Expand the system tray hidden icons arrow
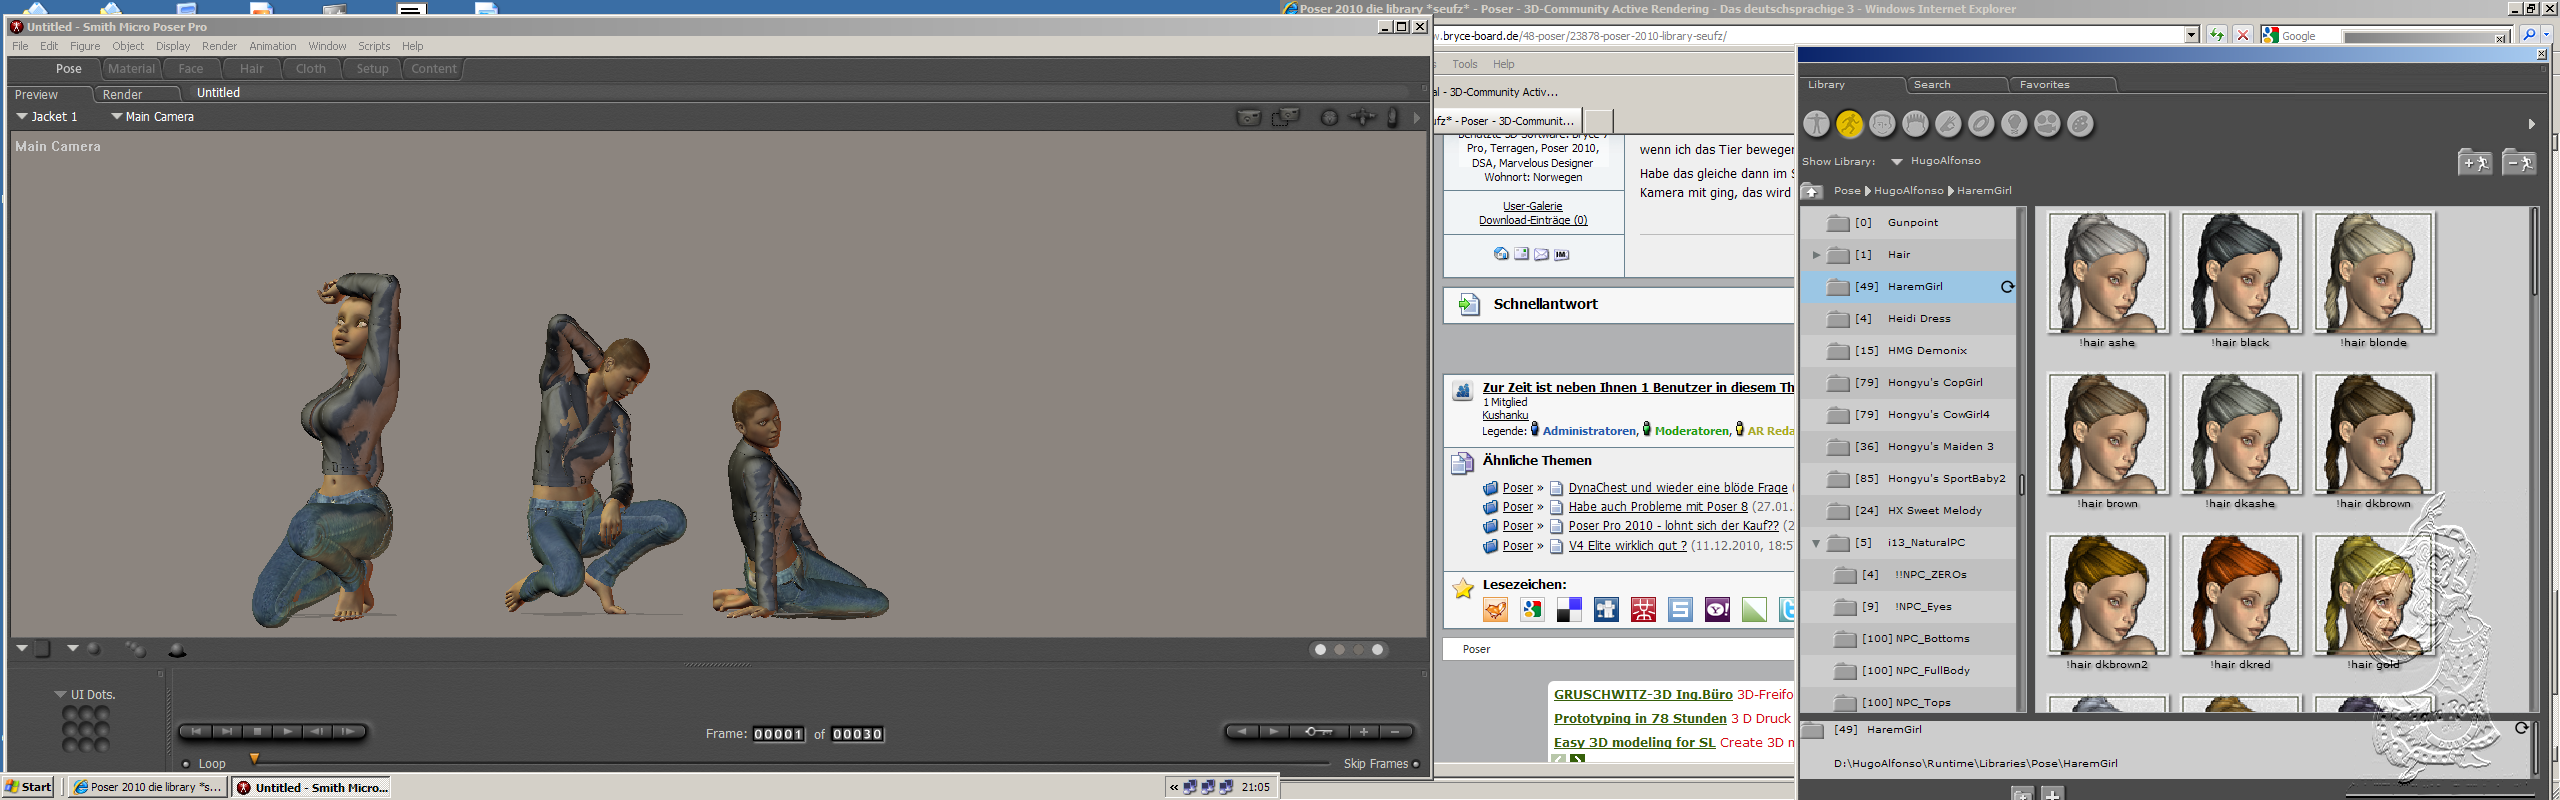Viewport: 2560px width, 800px height. (x=1173, y=787)
